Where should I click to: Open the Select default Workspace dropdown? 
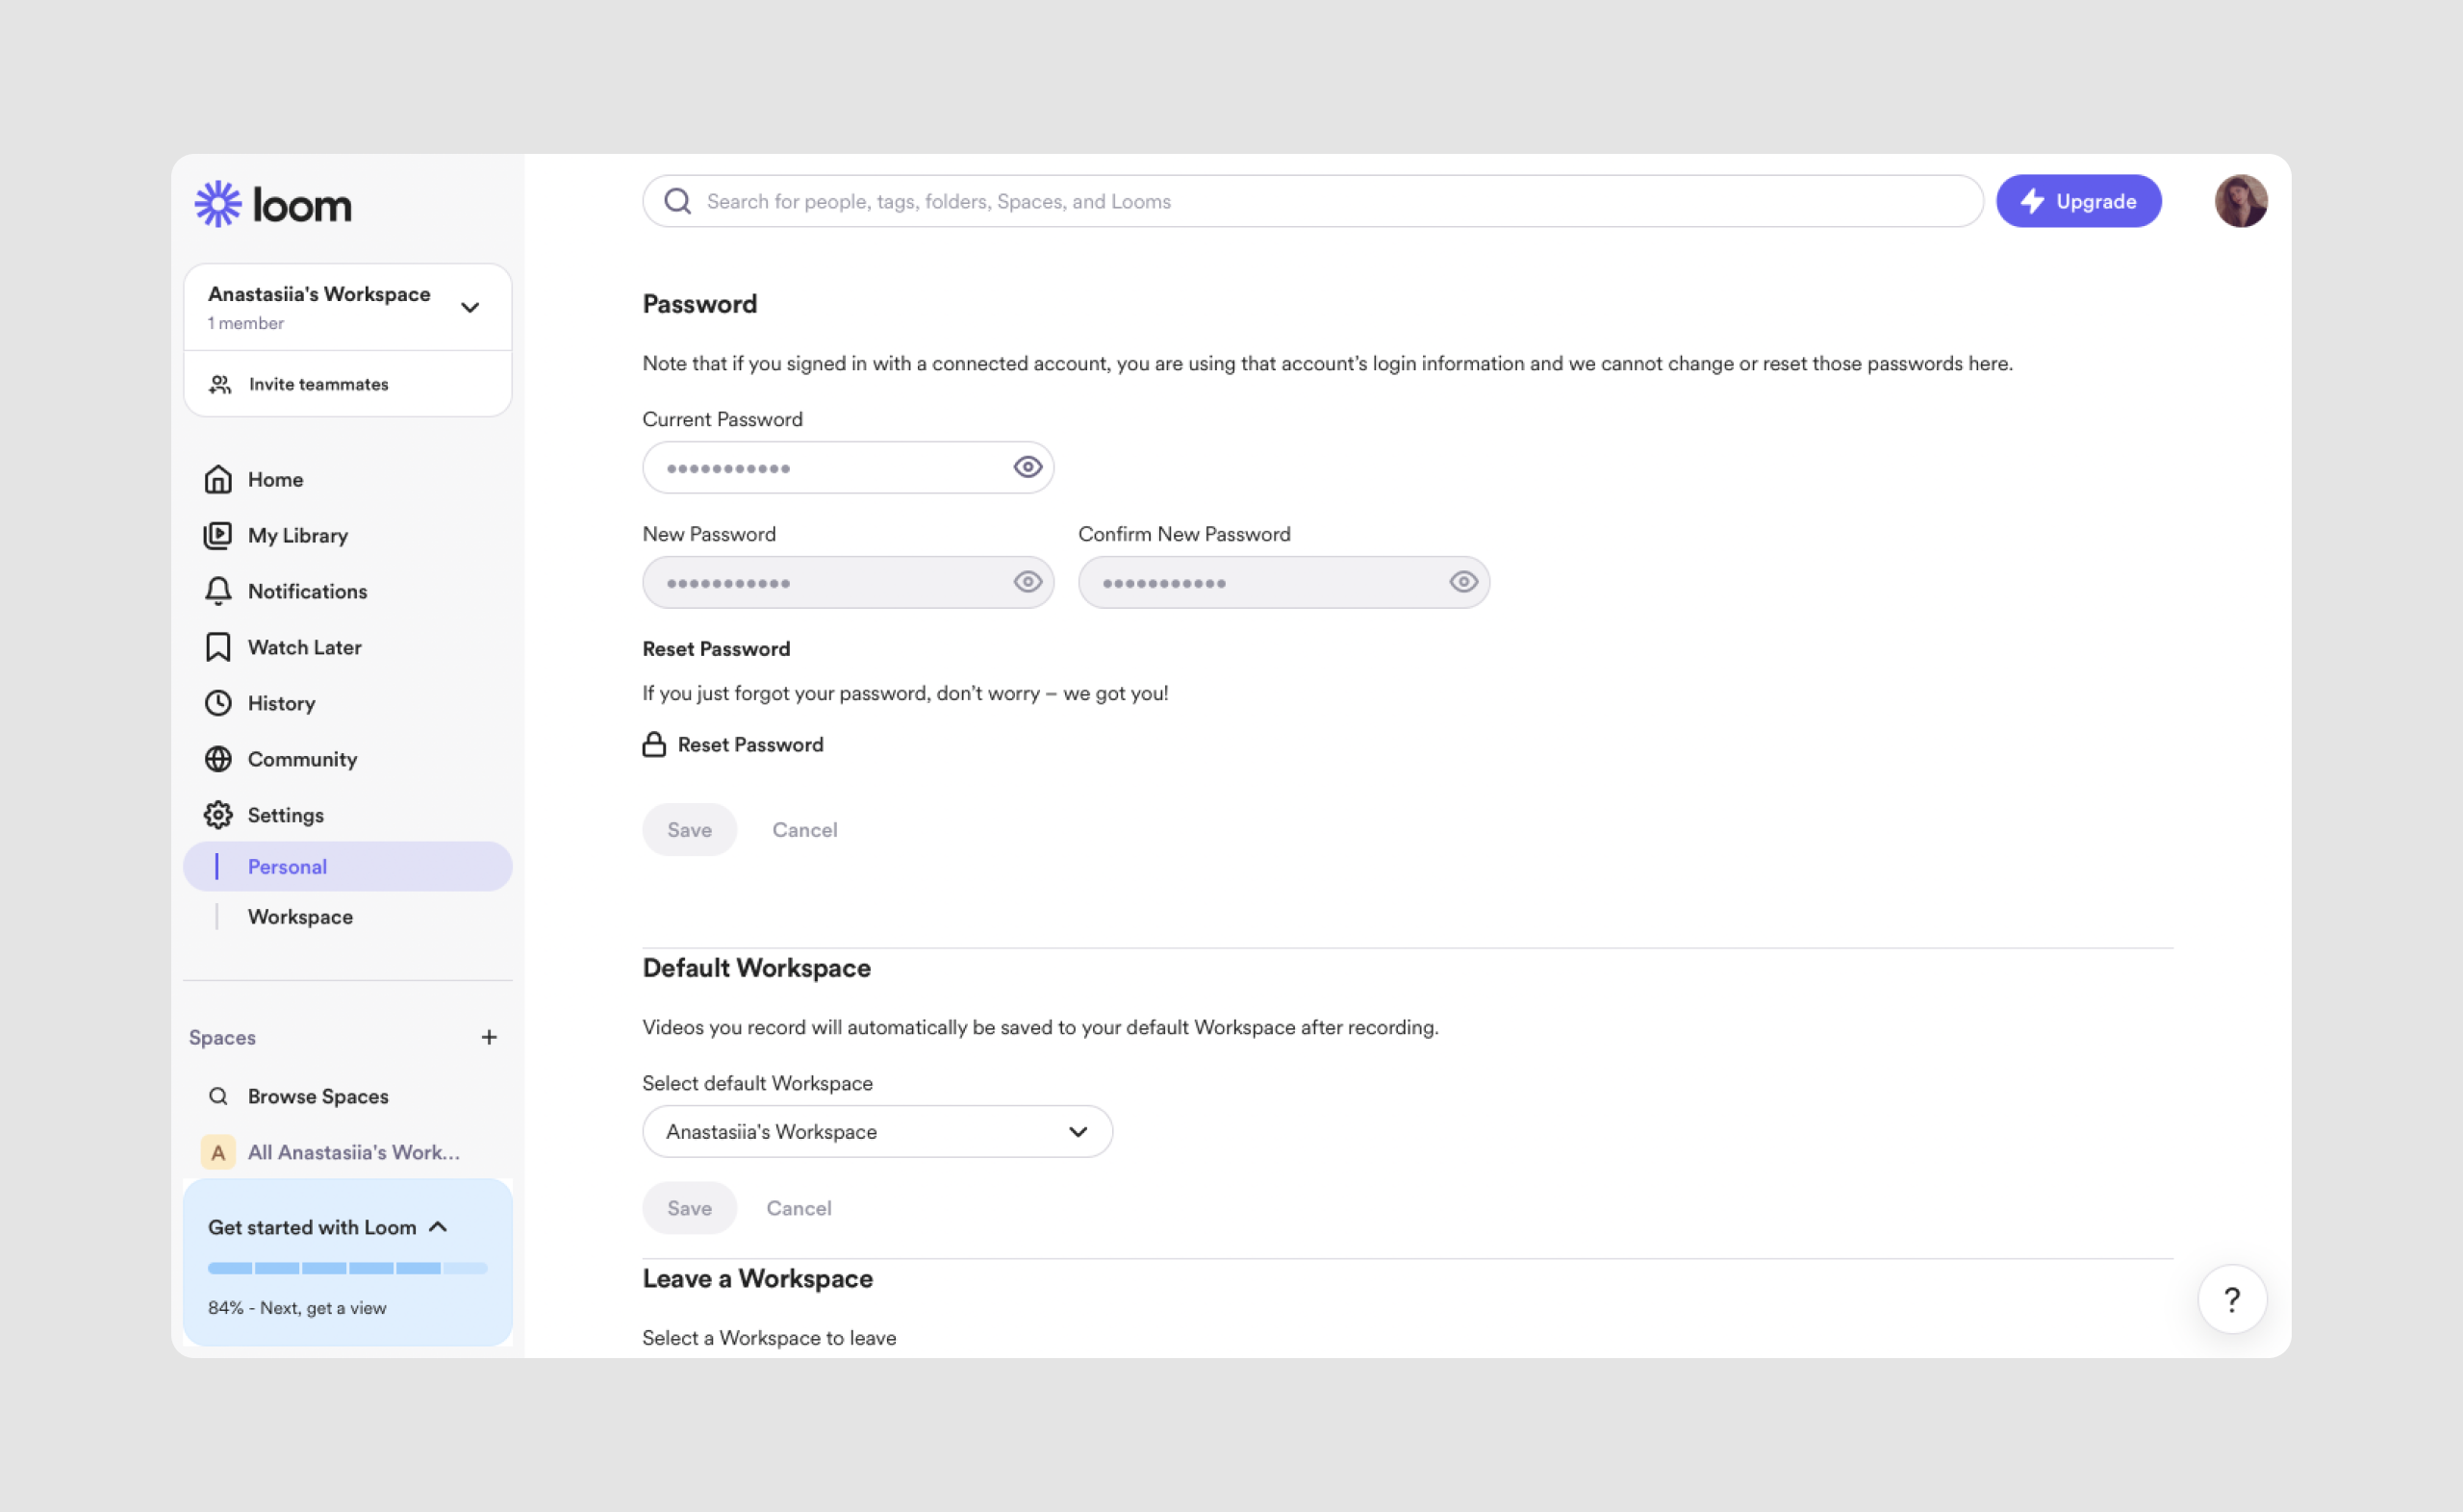coord(877,1131)
